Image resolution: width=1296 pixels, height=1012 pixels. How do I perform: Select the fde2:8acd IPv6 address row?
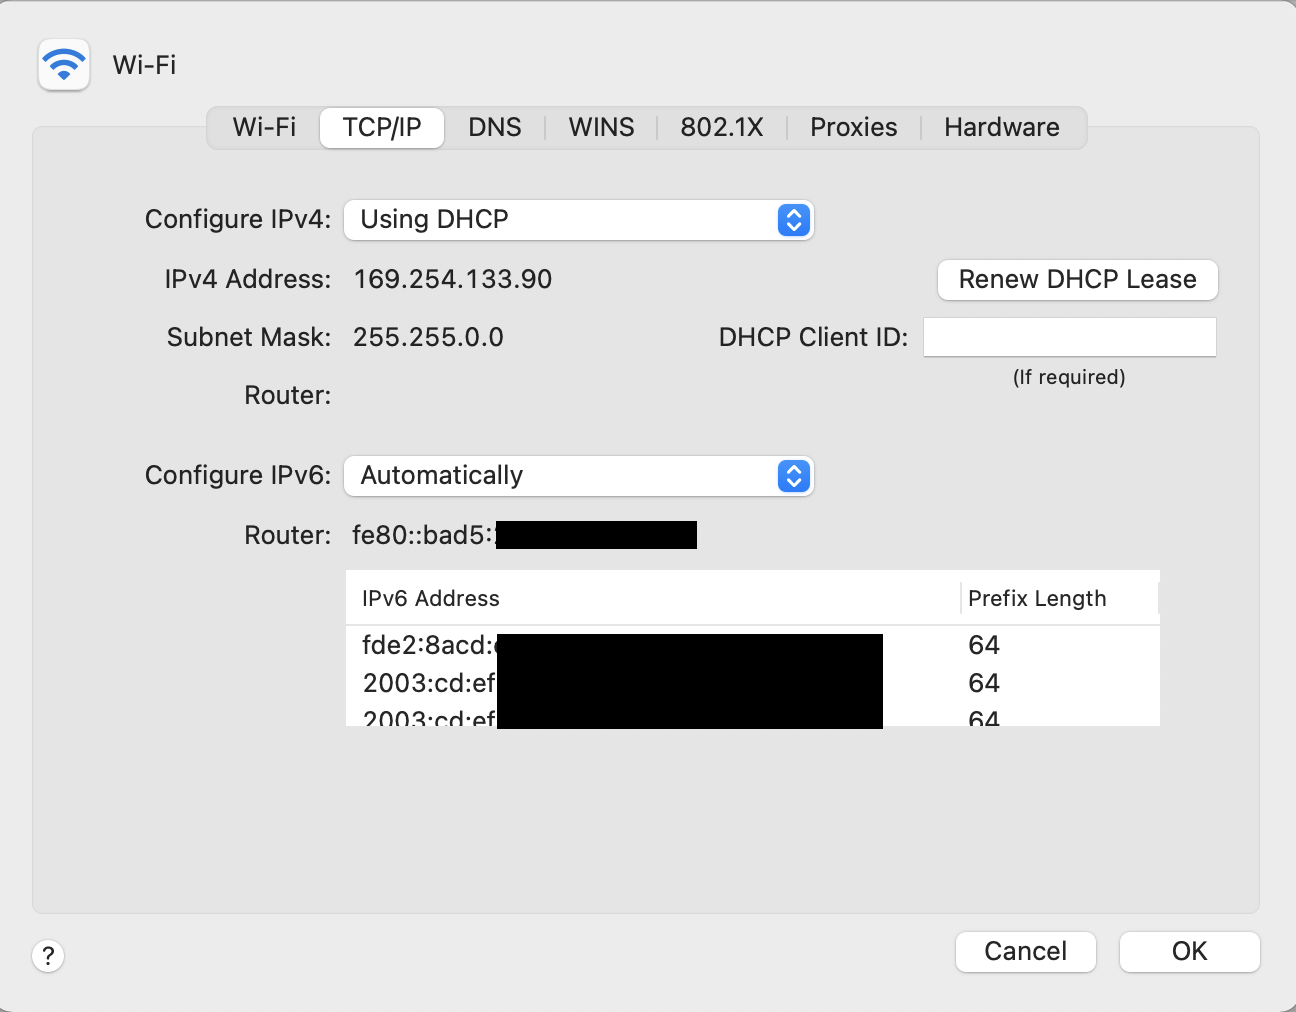pos(753,645)
